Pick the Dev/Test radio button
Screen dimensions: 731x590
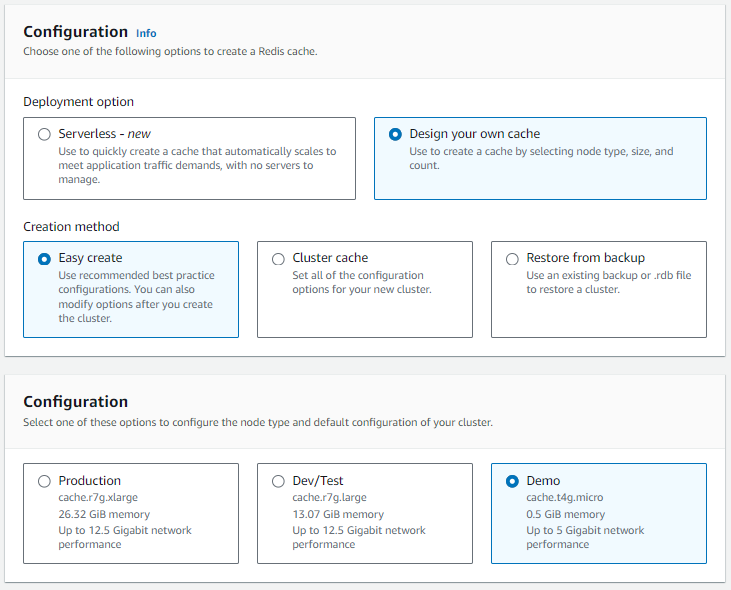pos(278,481)
